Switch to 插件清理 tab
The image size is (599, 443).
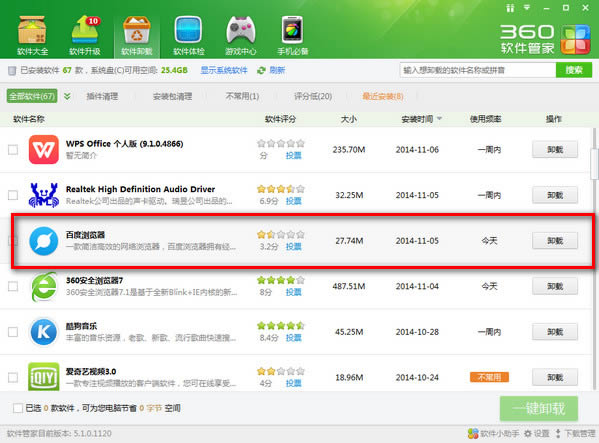coord(102,96)
